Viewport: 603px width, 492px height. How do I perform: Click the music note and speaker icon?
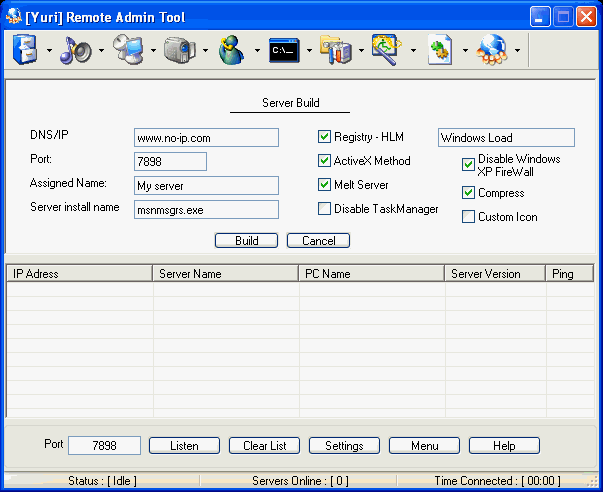76,49
